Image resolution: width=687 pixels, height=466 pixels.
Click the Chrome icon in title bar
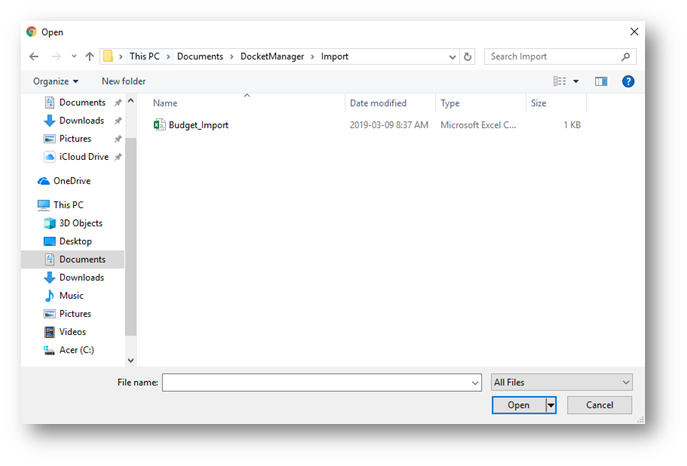coord(32,32)
